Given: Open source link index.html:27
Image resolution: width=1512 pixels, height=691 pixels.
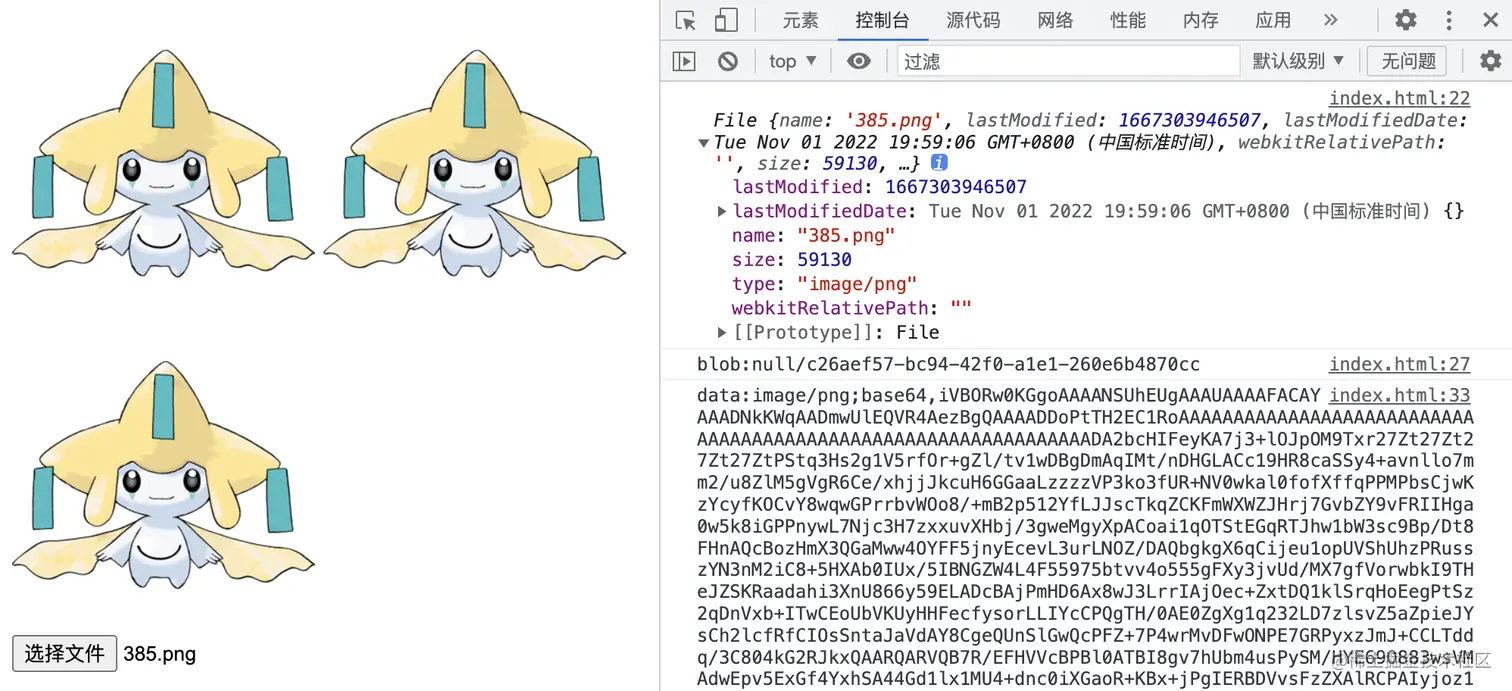Looking at the screenshot, I should tap(1399, 364).
